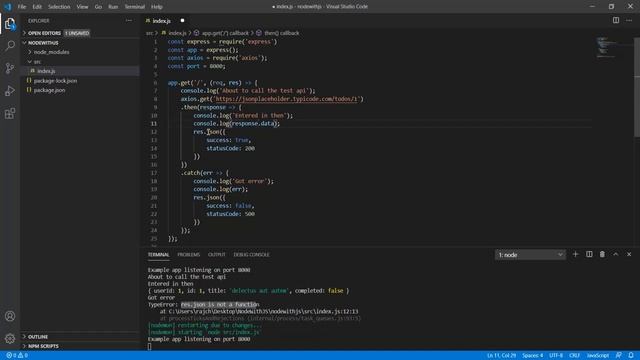Open the Edit menu
640x360 pixels.
click(x=37, y=7)
